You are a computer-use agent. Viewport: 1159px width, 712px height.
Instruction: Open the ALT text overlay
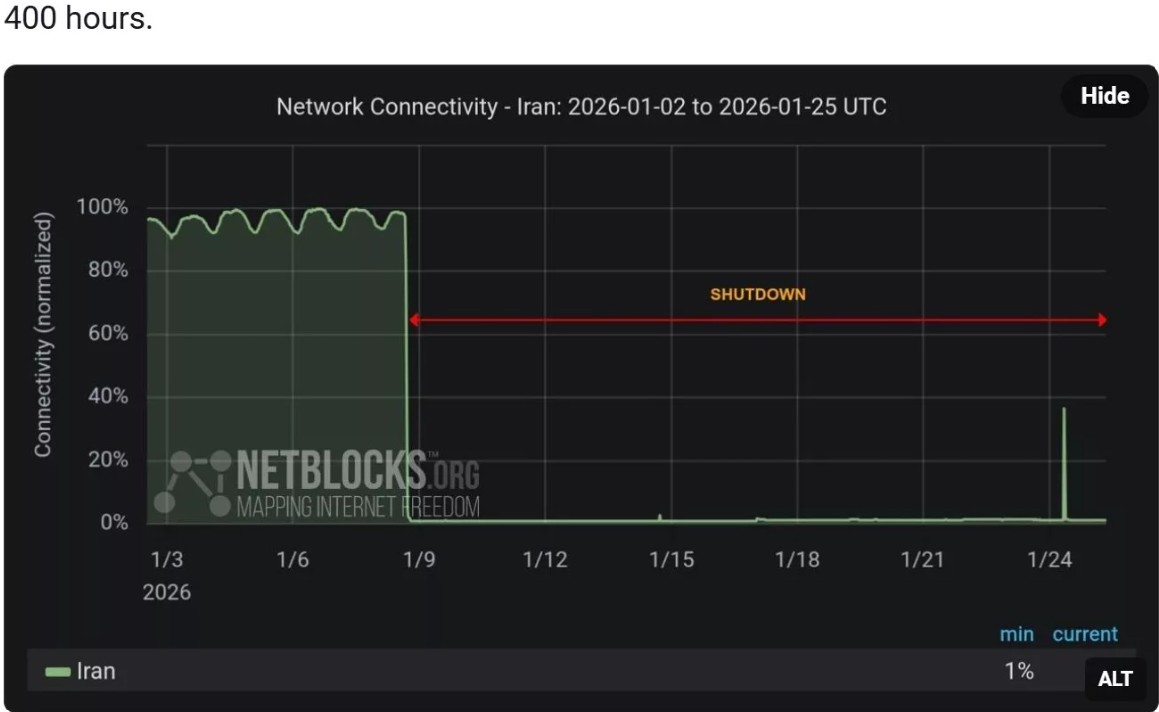pos(1113,677)
